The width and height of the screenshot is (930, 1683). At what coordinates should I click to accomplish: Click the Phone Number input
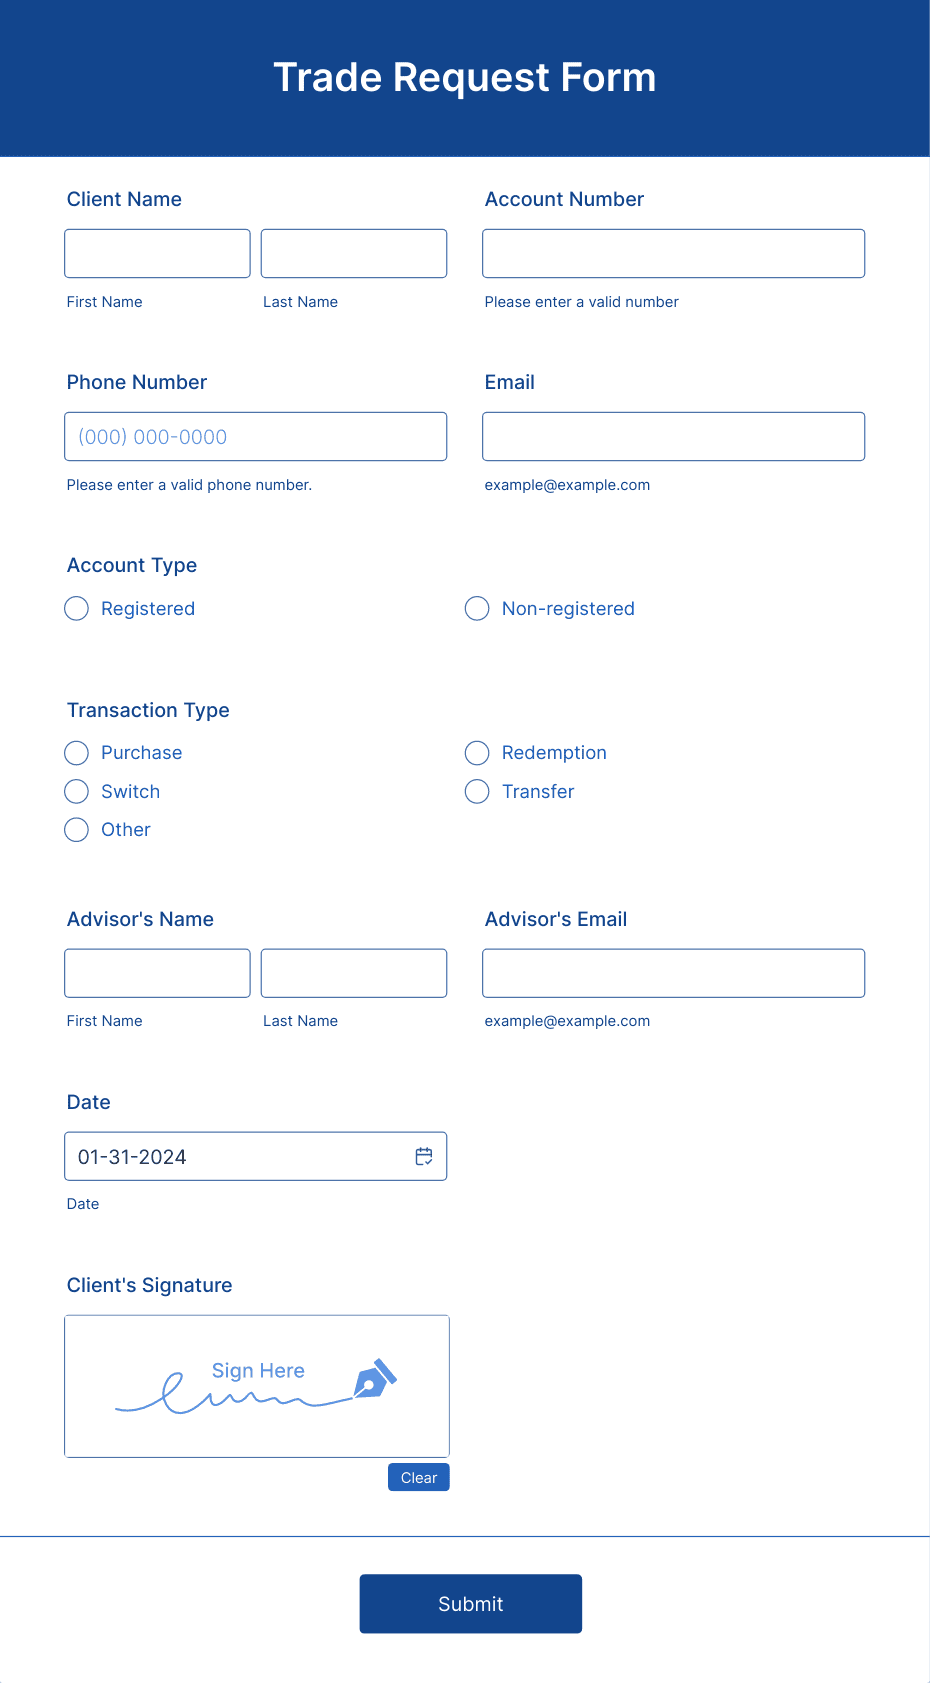click(255, 436)
